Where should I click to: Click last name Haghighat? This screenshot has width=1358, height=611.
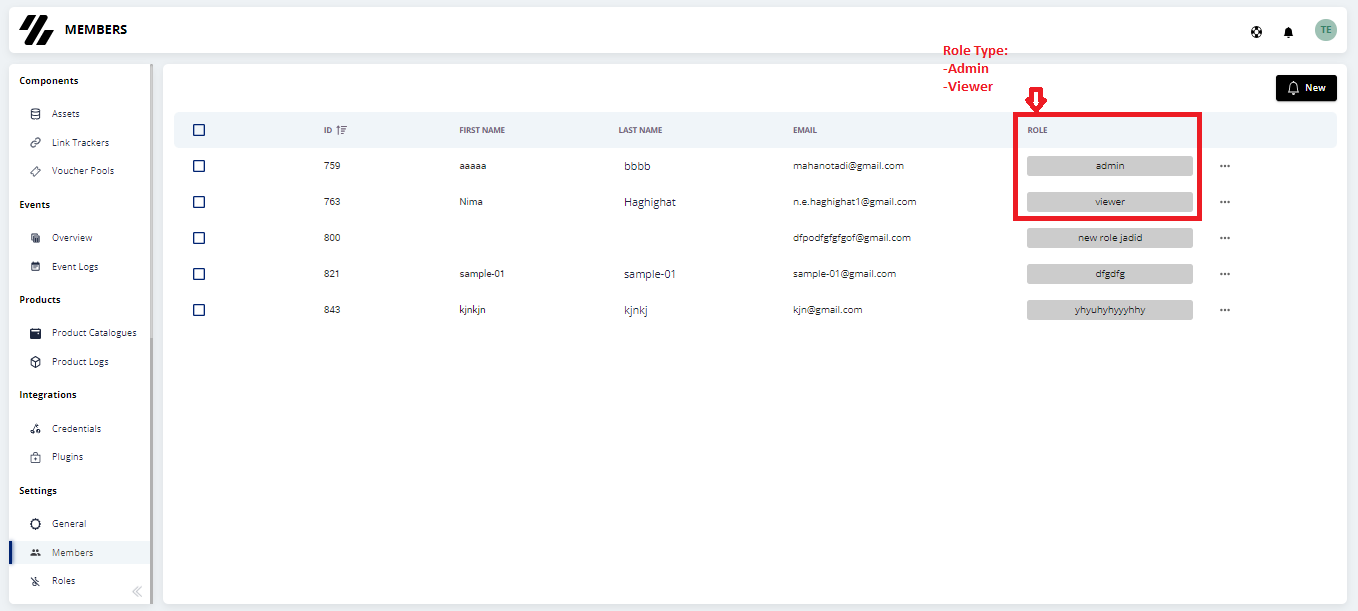(650, 202)
